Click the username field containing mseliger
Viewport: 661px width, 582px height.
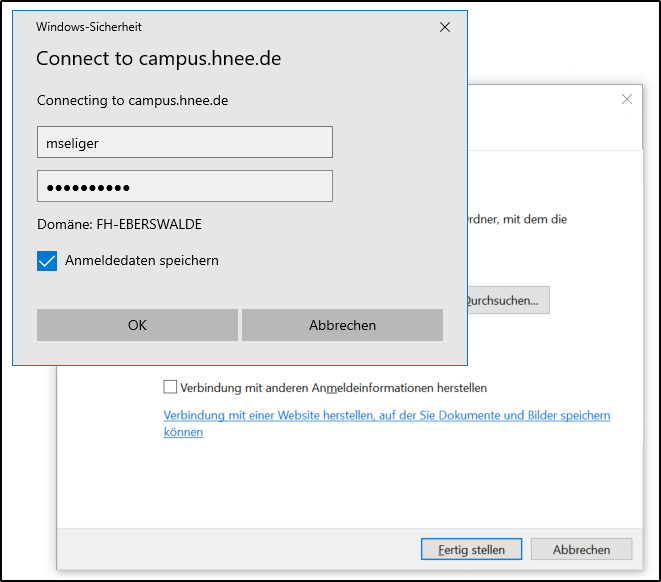point(184,142)
